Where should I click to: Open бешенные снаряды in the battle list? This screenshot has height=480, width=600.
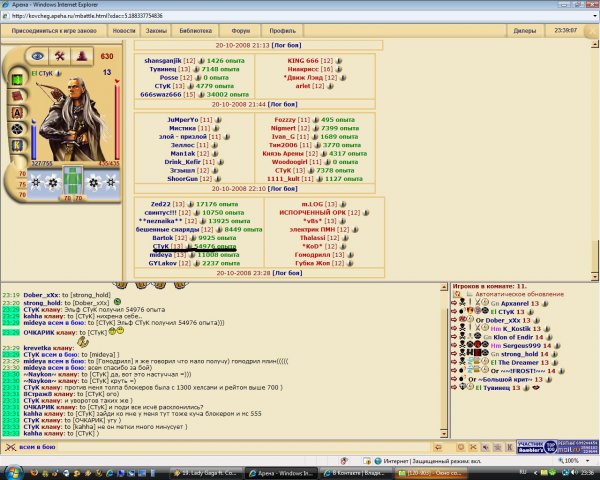click(168, 230)
